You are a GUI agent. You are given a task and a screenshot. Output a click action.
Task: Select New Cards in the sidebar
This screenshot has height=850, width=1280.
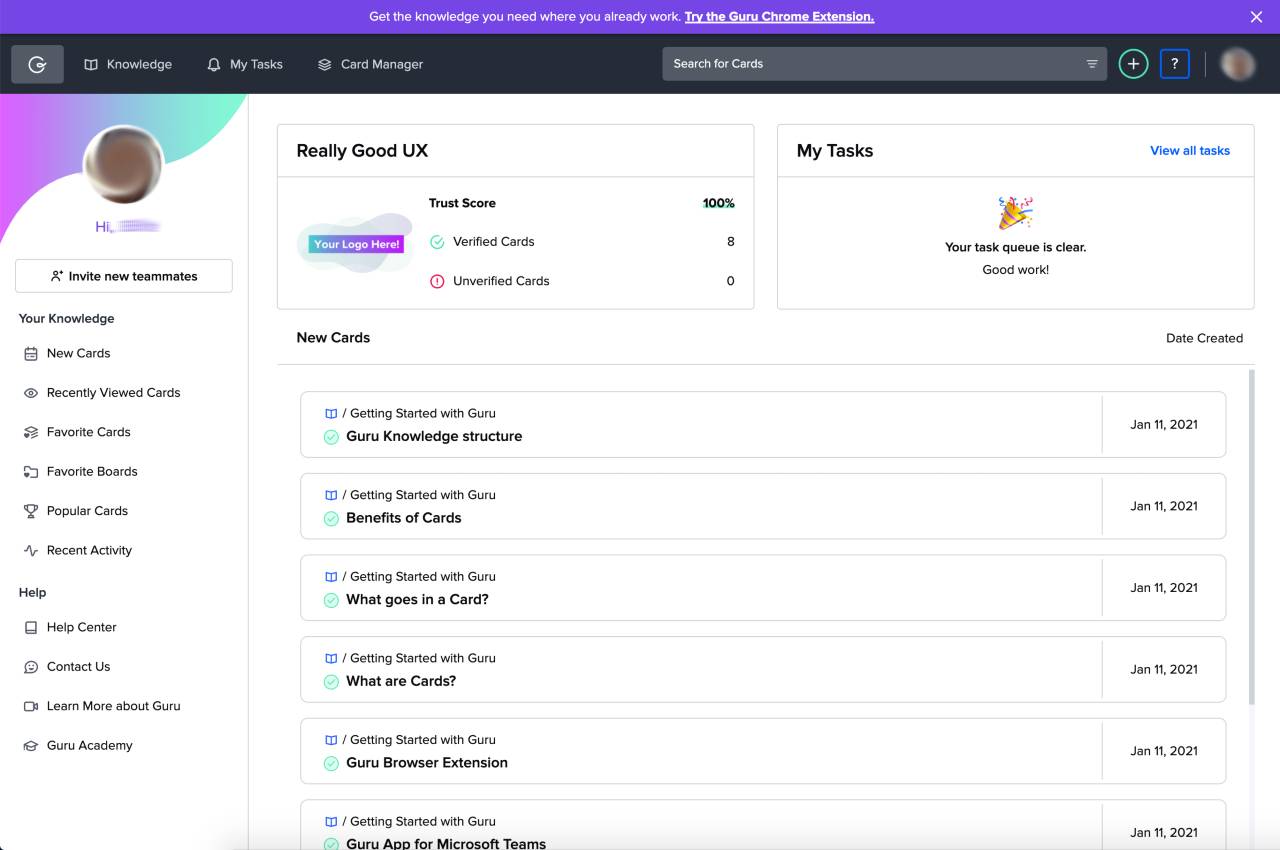[x=67, y=353]
